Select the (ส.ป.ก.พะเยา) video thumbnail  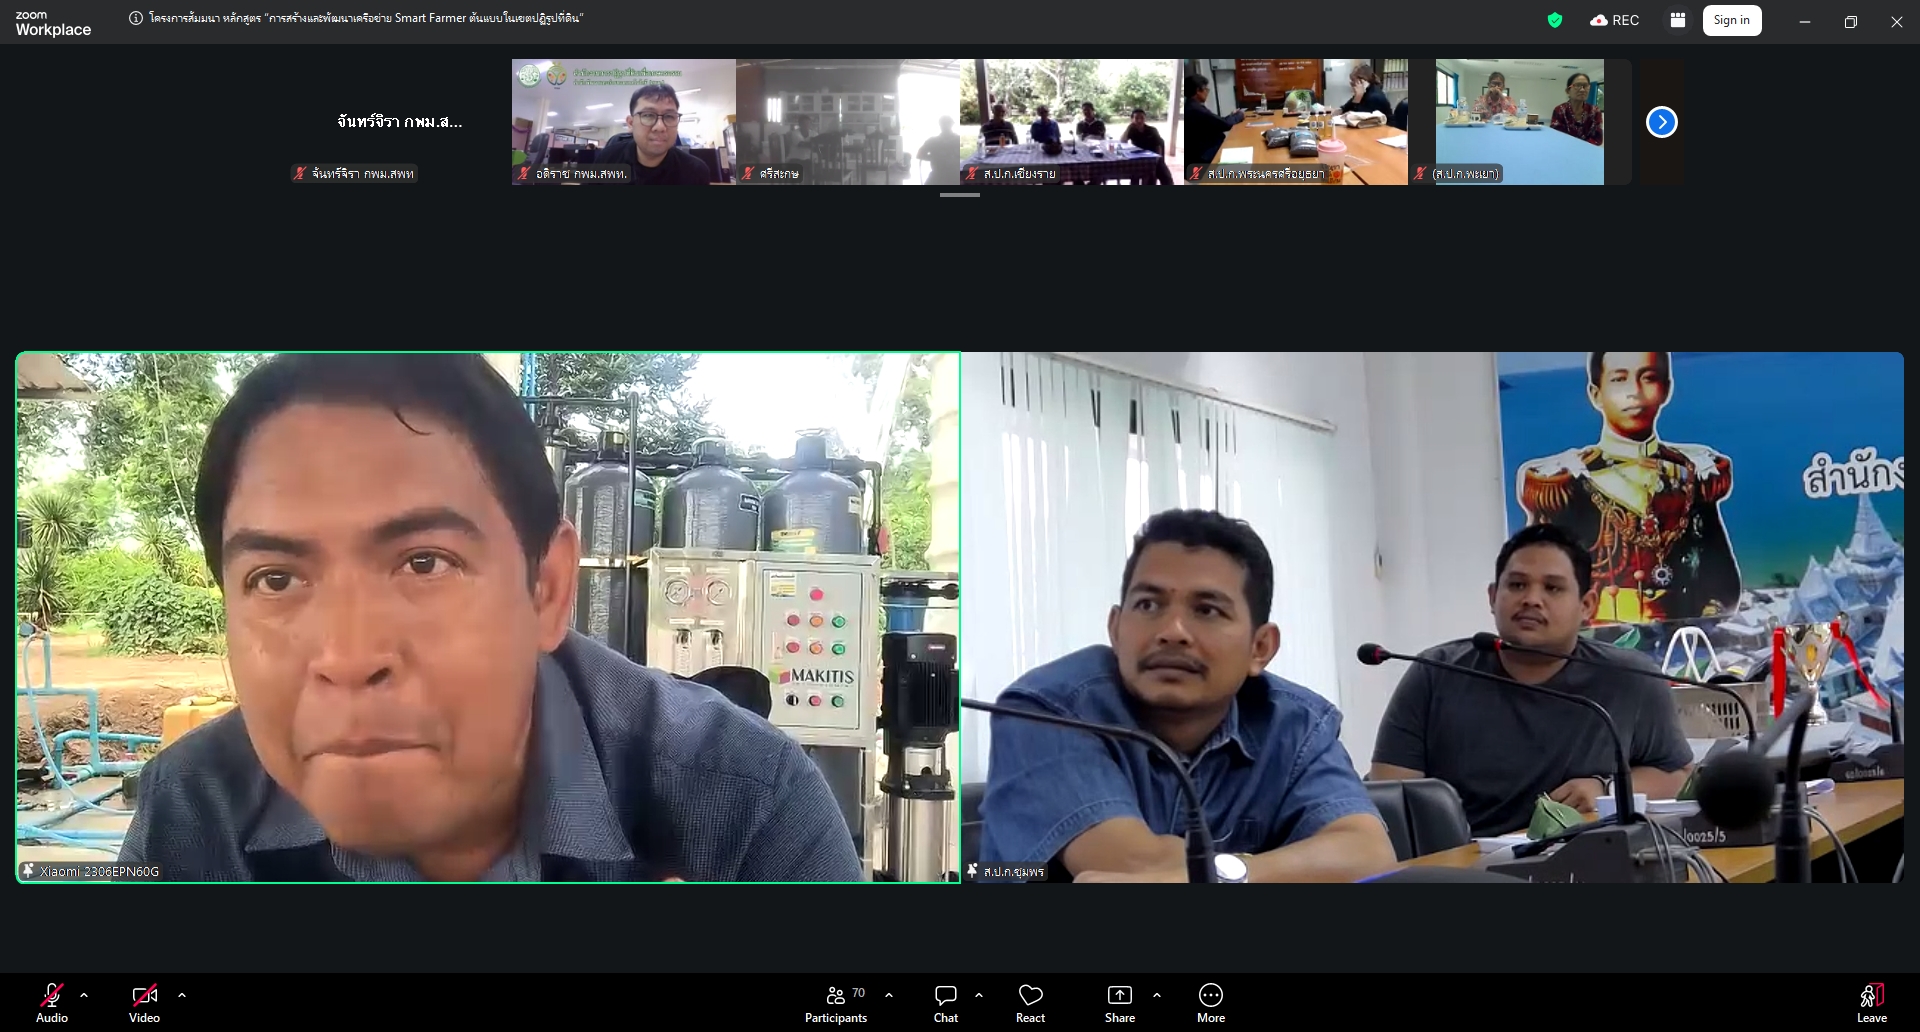1520,122
